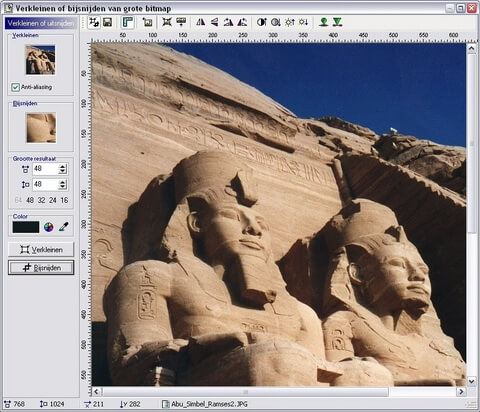Click the Abu_Simbel_Ramses2.JPG filename in status bar
This screenshot has width=480, height=412.
point(209,404)
